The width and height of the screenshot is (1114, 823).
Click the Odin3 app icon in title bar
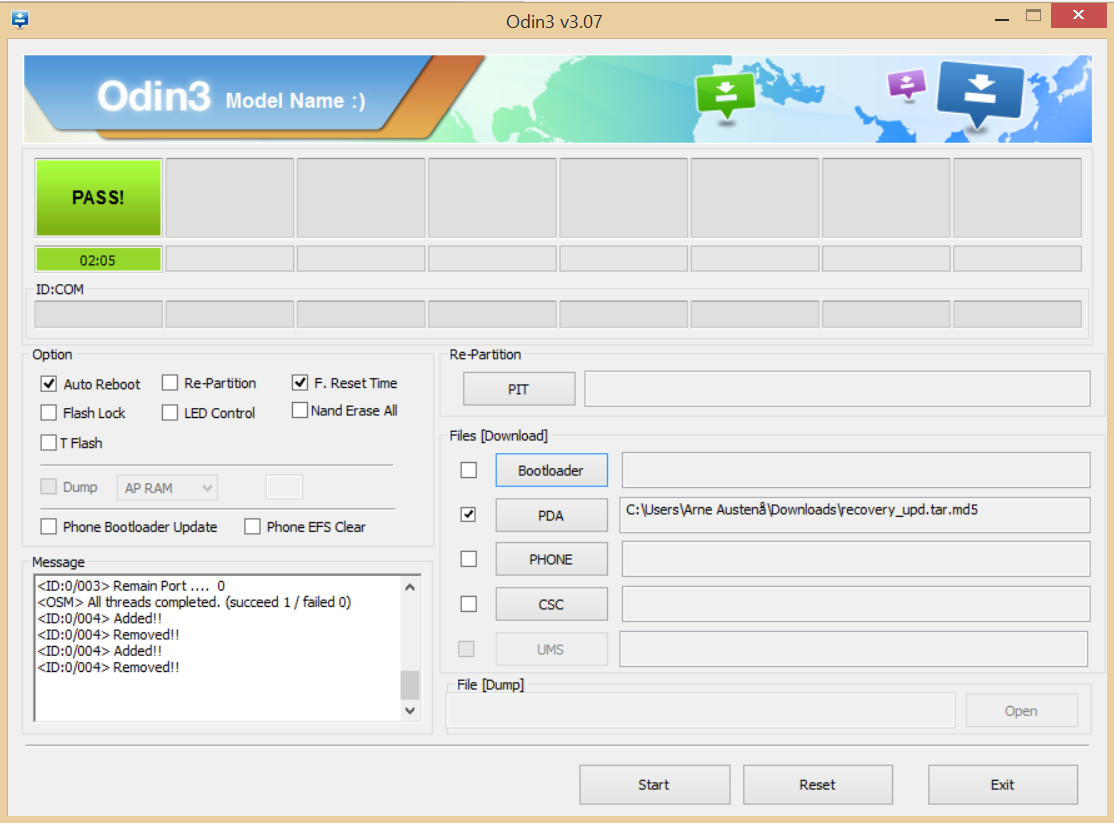20,19
